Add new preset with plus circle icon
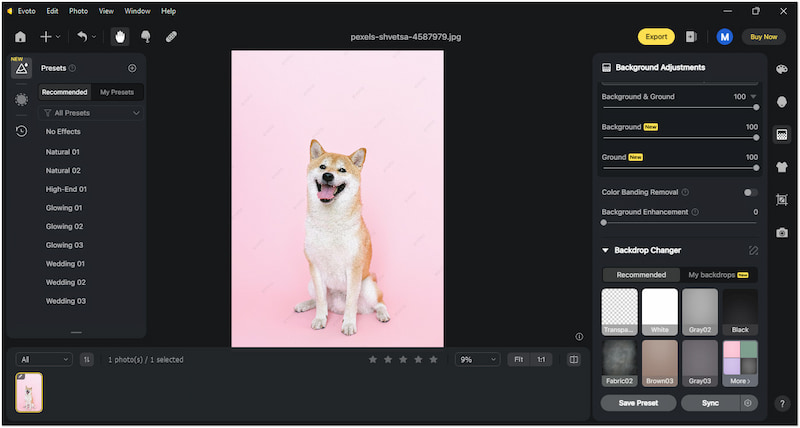 point(132,68)
